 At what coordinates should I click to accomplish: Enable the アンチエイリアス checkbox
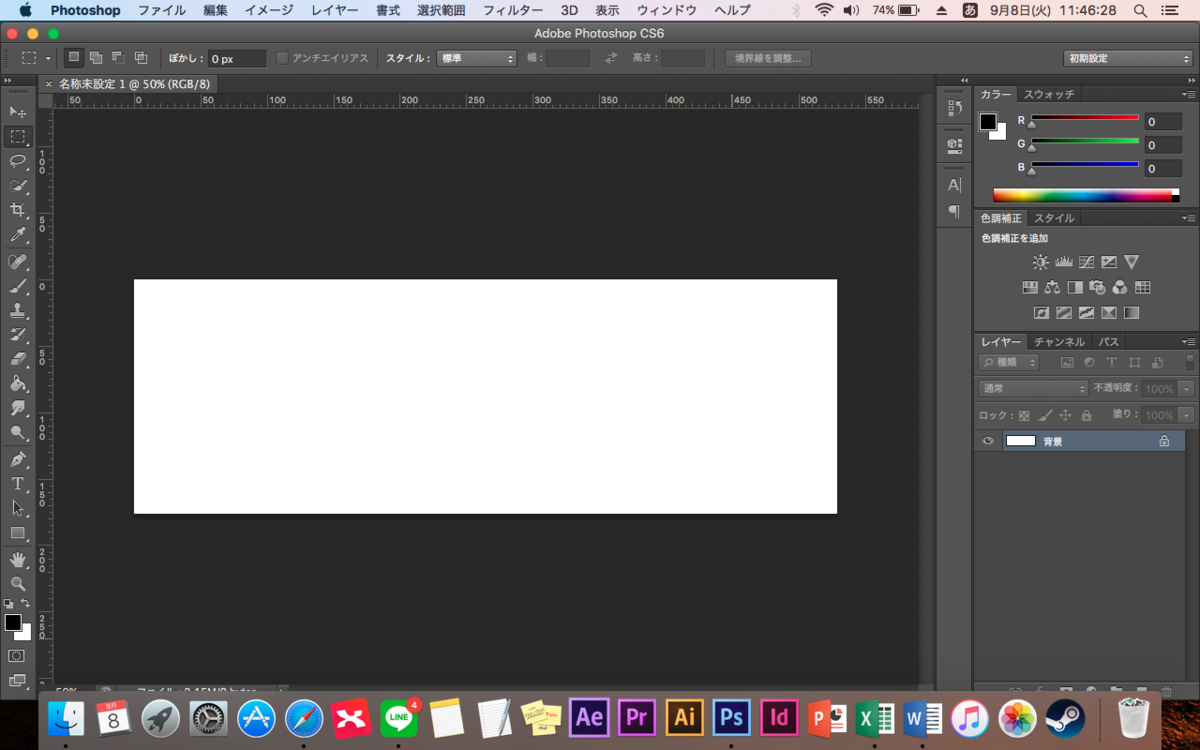click(x=282, y=59)
